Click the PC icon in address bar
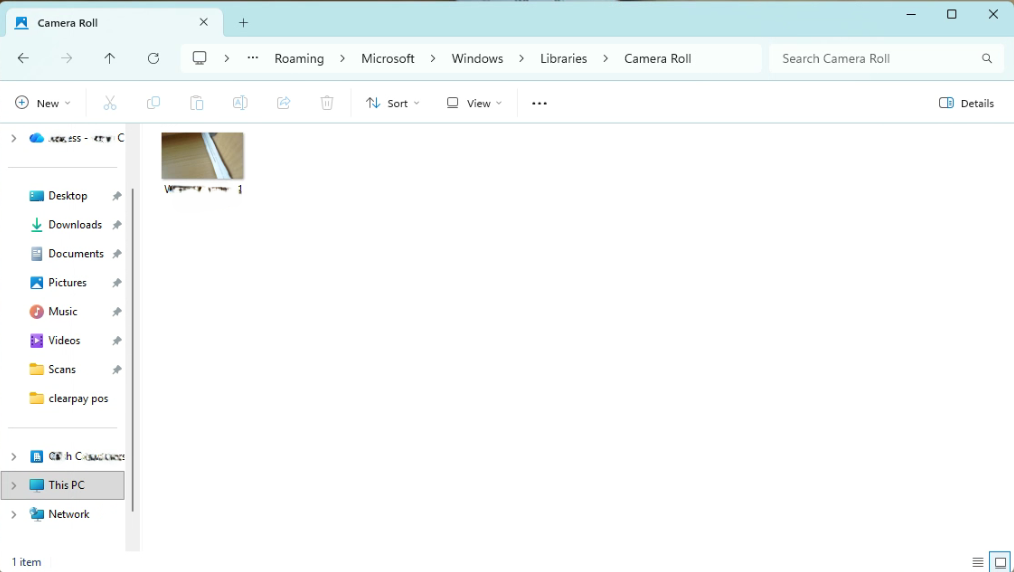This screenshot has width=1014, height=572. 200,58
